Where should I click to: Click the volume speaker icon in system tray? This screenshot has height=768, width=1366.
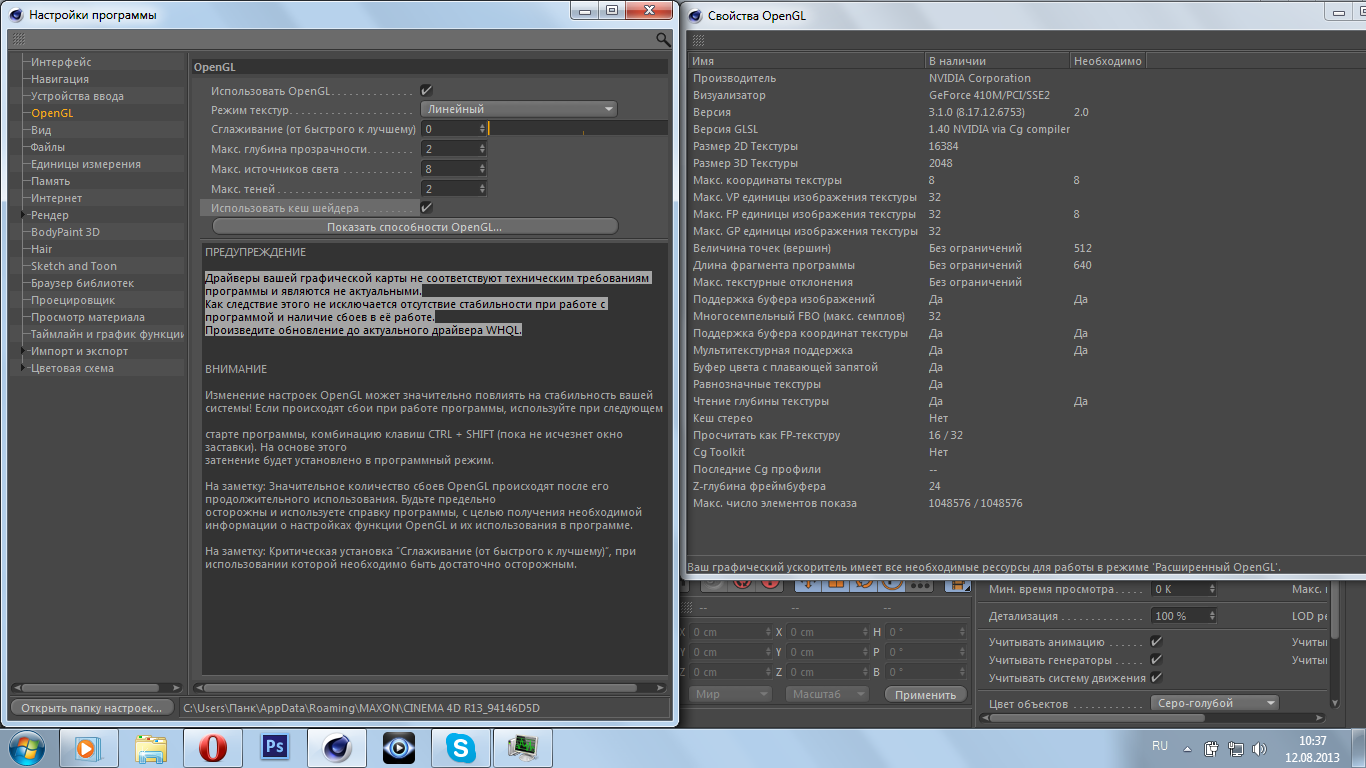click(1261, 748)
